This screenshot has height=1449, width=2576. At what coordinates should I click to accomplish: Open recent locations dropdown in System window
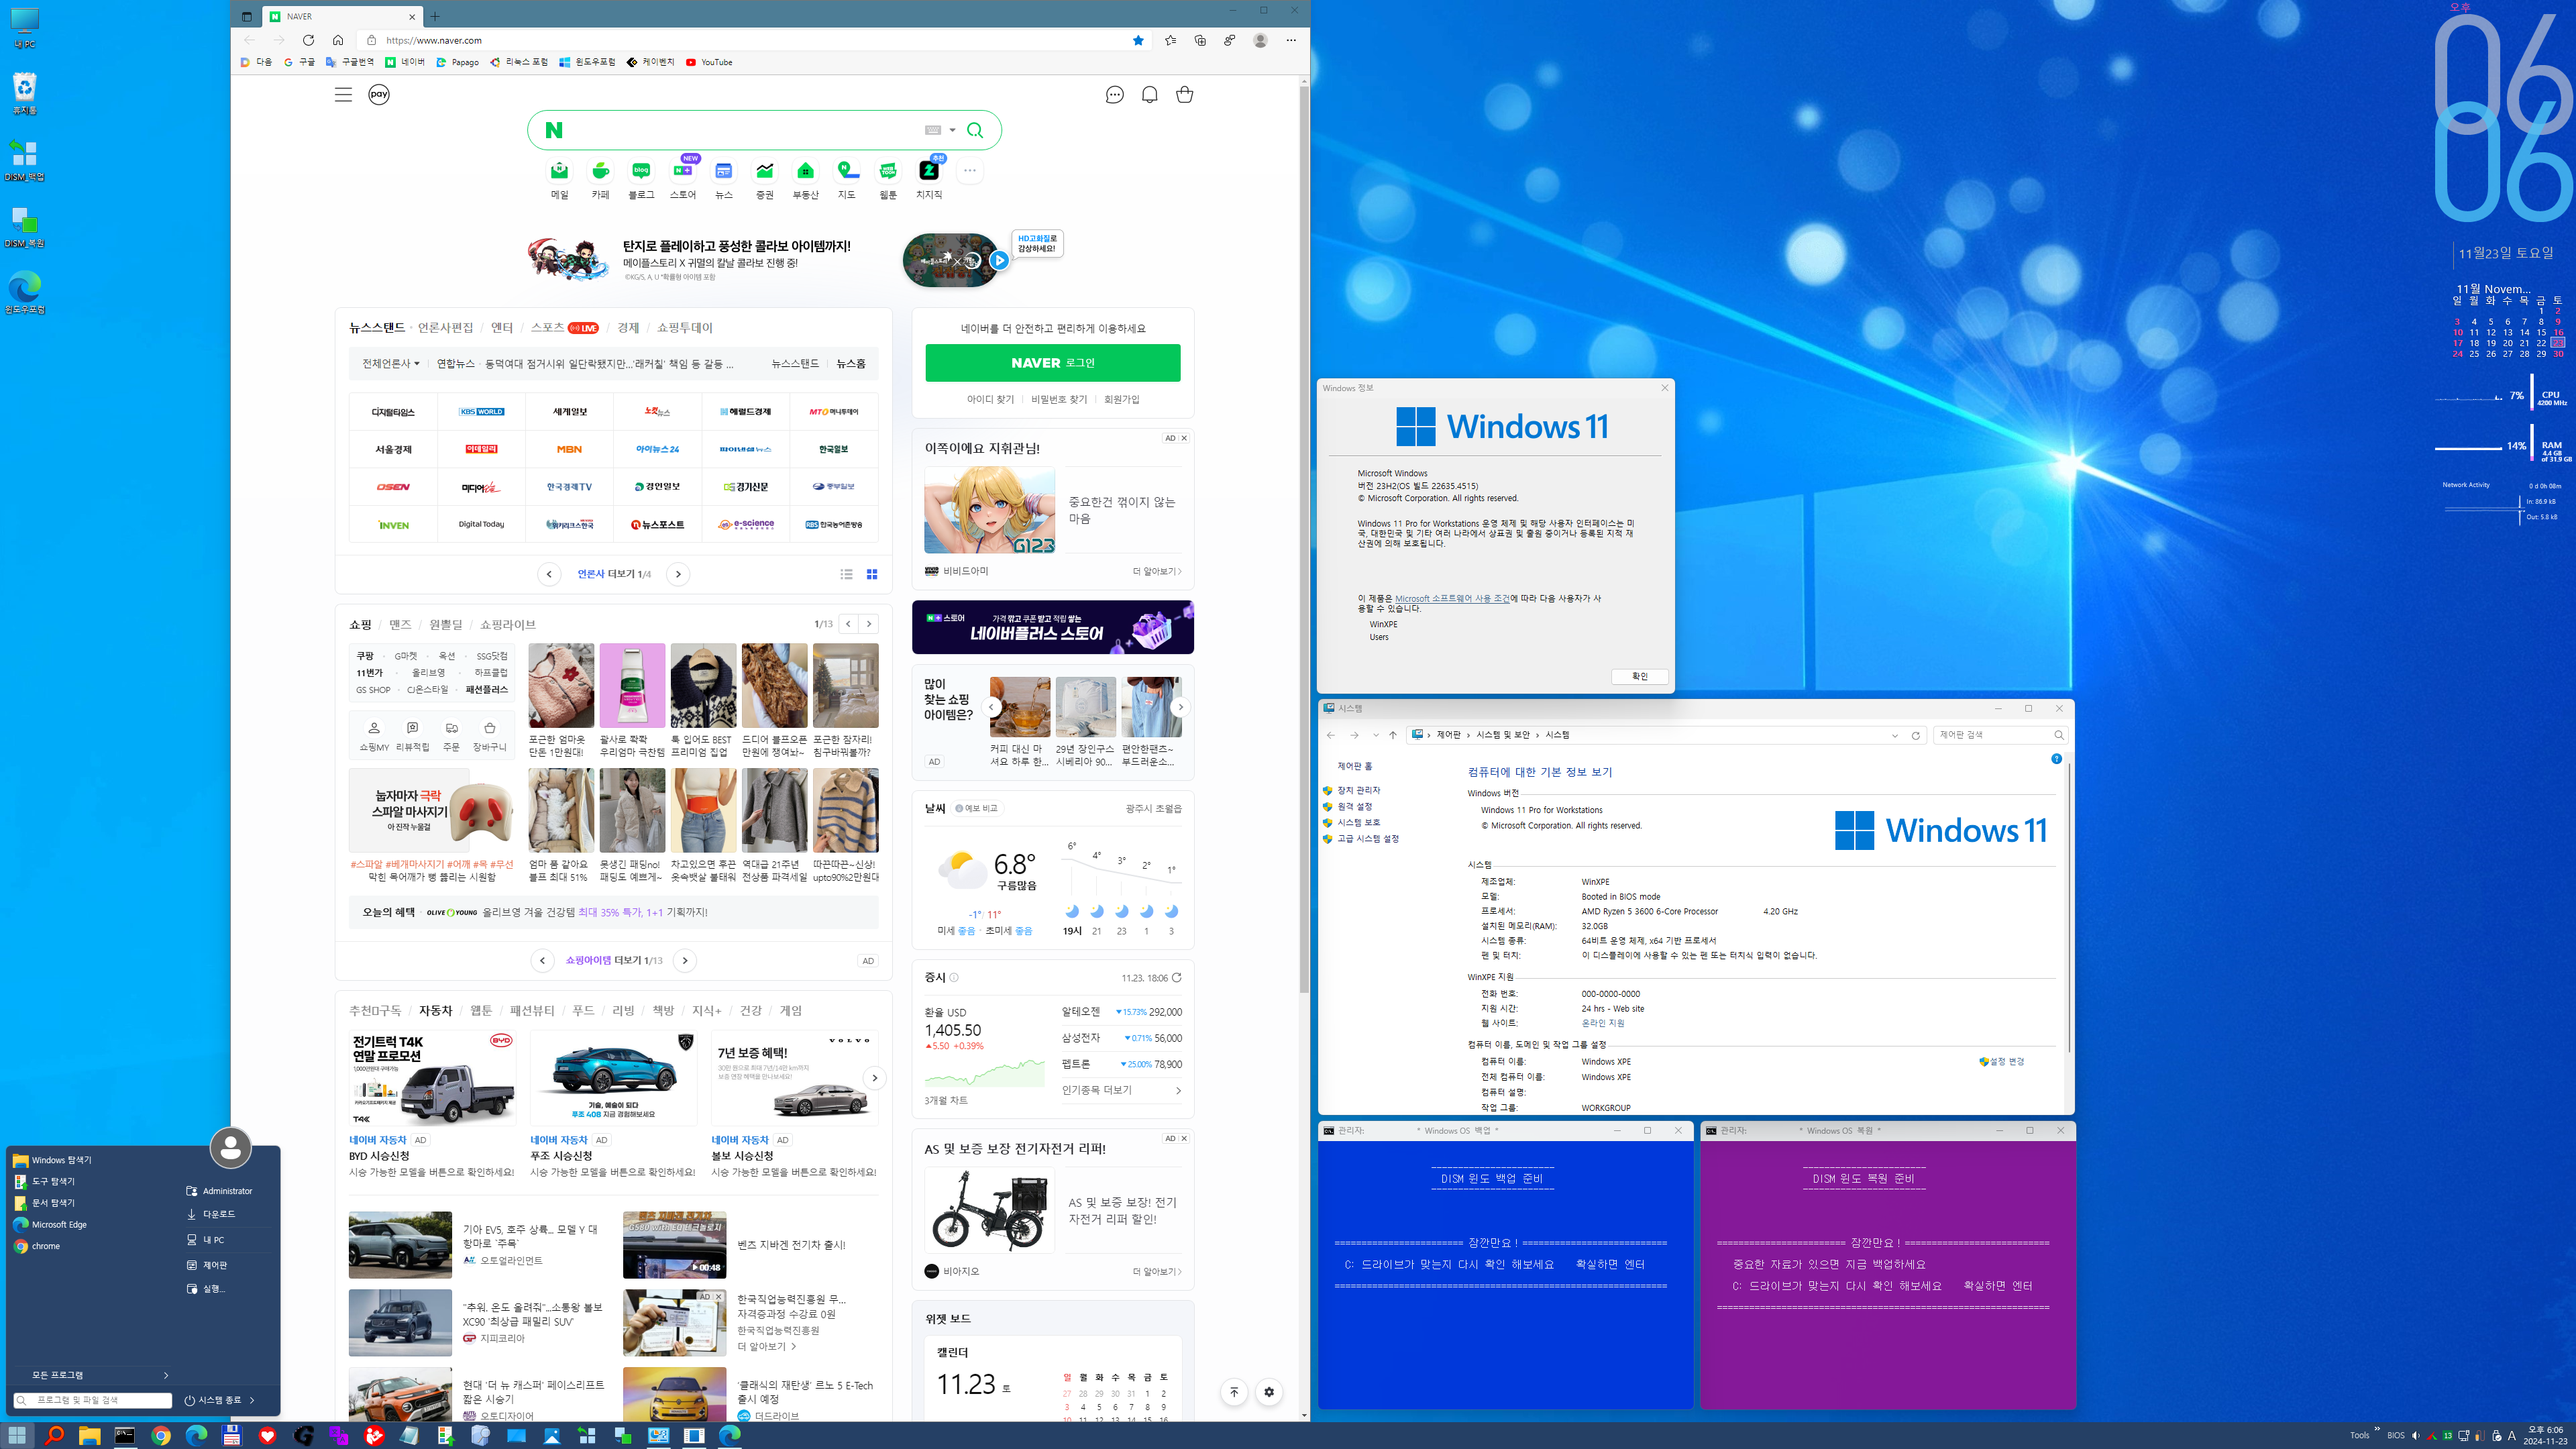[1376, 735]
